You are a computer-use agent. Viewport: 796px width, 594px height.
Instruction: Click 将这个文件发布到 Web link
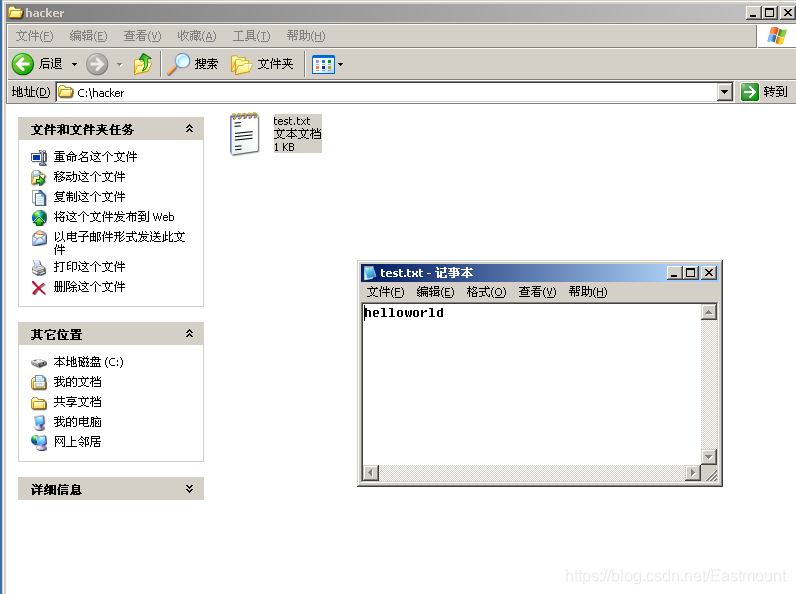coord(114,217)
